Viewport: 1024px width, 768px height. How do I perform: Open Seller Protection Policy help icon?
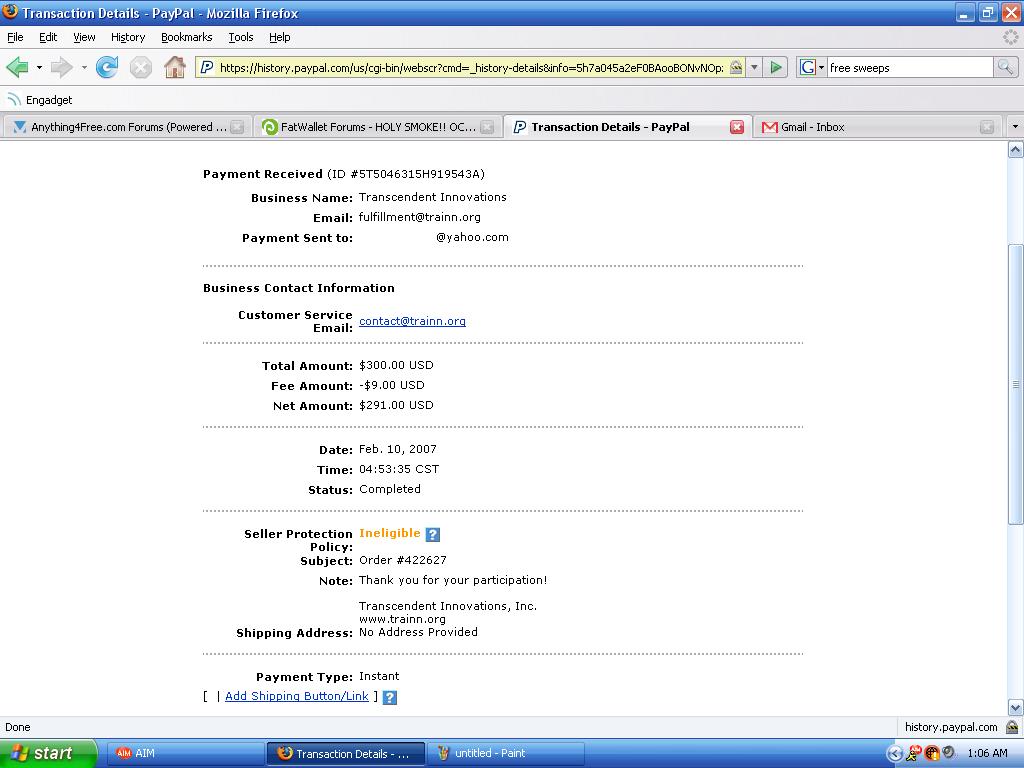pyautogui.click(x=432, y=534)
